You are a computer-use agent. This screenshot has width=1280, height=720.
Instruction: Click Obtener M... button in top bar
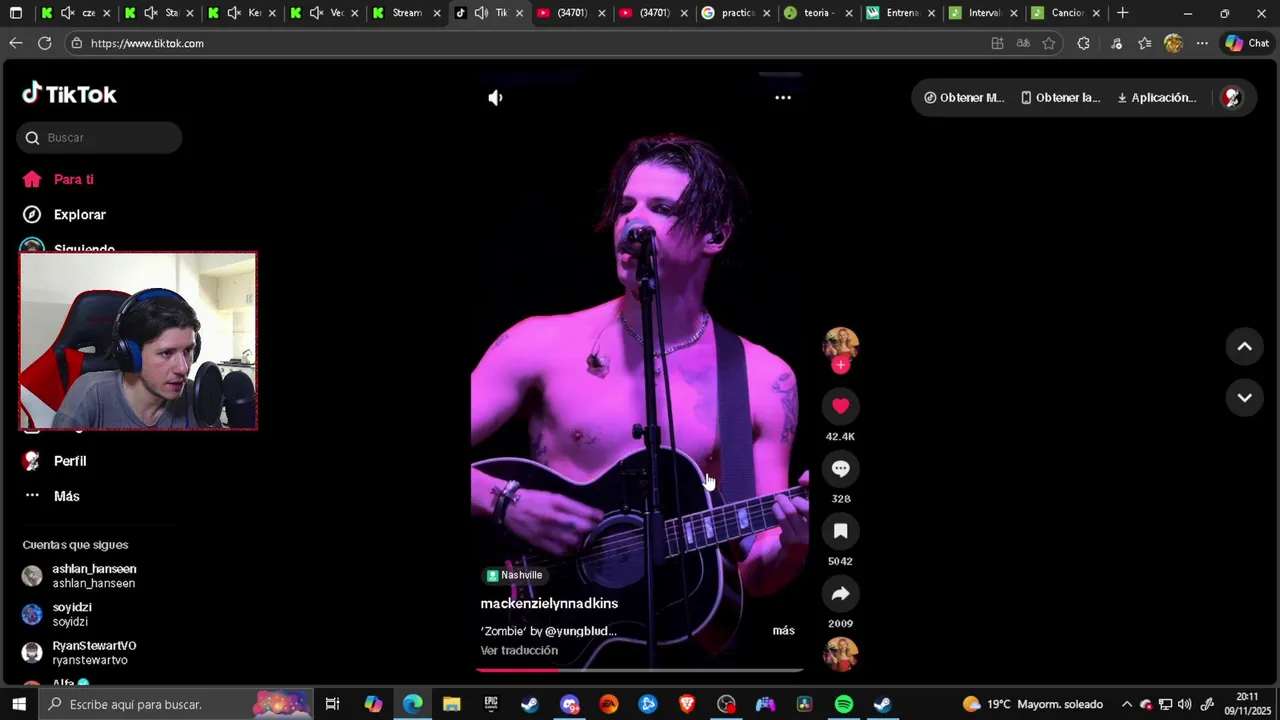click(x=964, y=98)
